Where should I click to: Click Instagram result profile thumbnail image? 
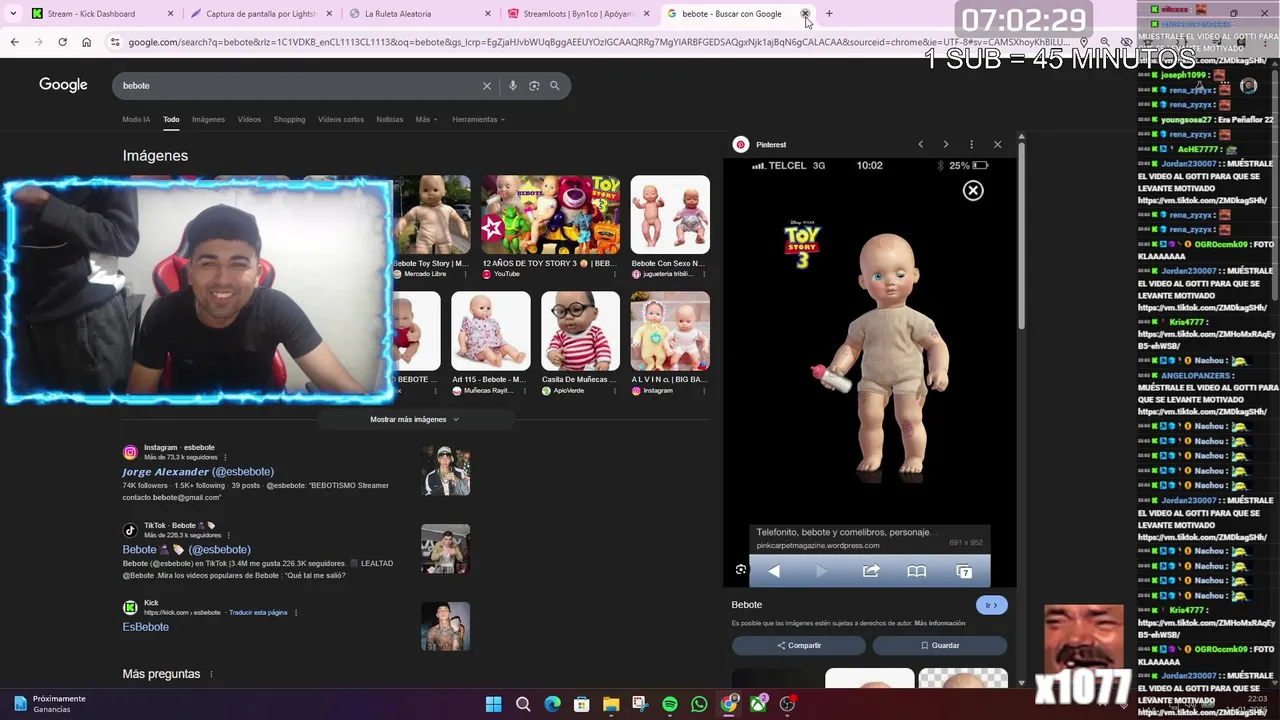click(445, 471)
